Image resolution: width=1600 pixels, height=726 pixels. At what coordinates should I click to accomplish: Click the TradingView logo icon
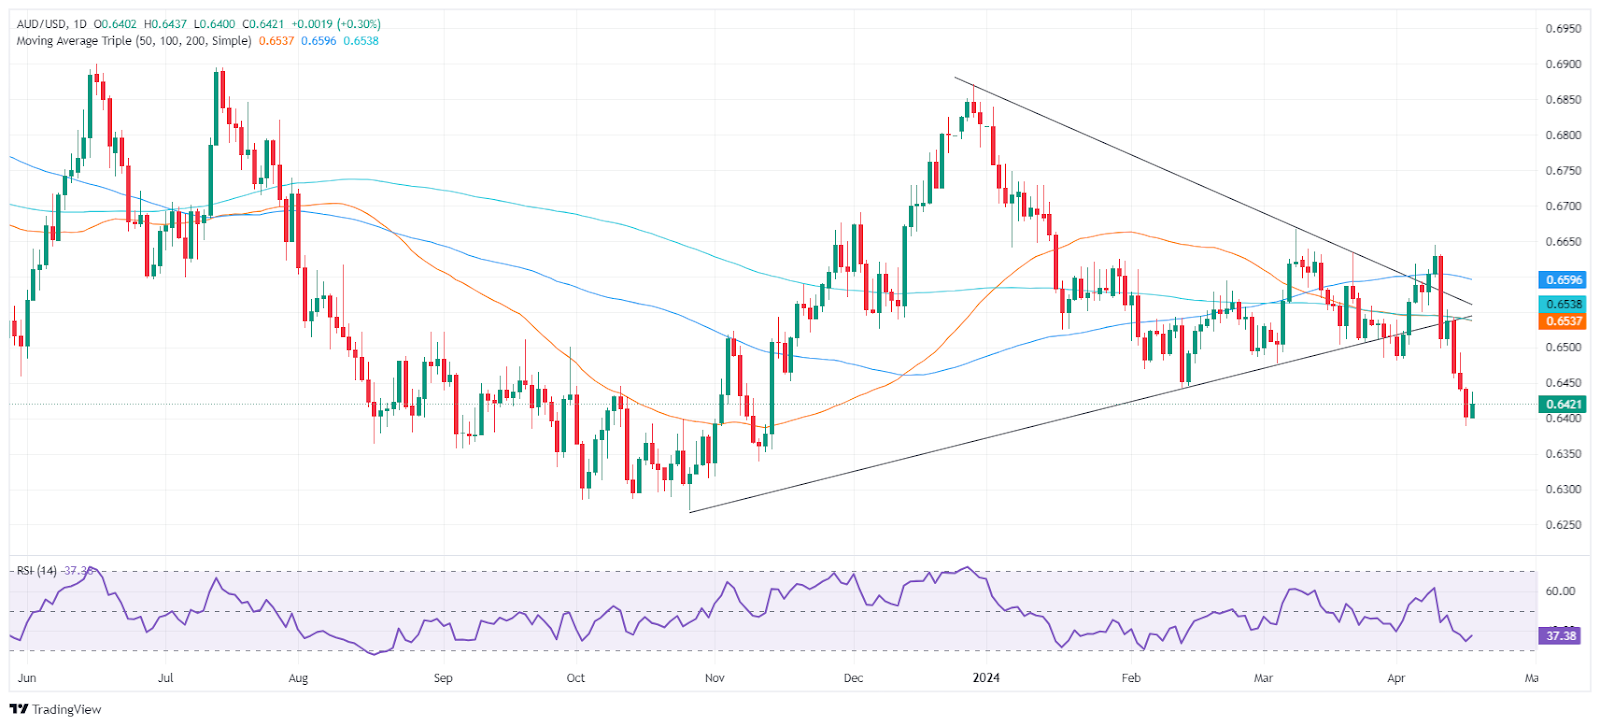(18, 709)
